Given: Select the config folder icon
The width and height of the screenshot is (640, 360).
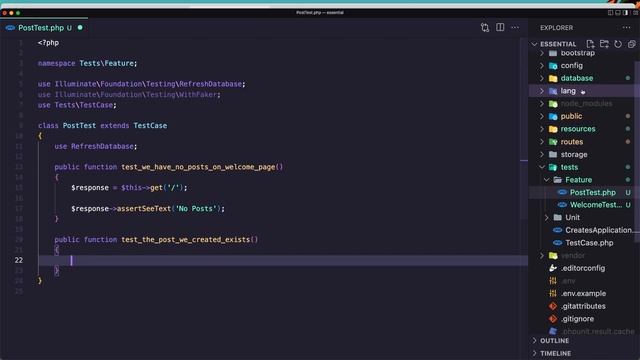Looking at the screenshot, I should tap(553, 65).
